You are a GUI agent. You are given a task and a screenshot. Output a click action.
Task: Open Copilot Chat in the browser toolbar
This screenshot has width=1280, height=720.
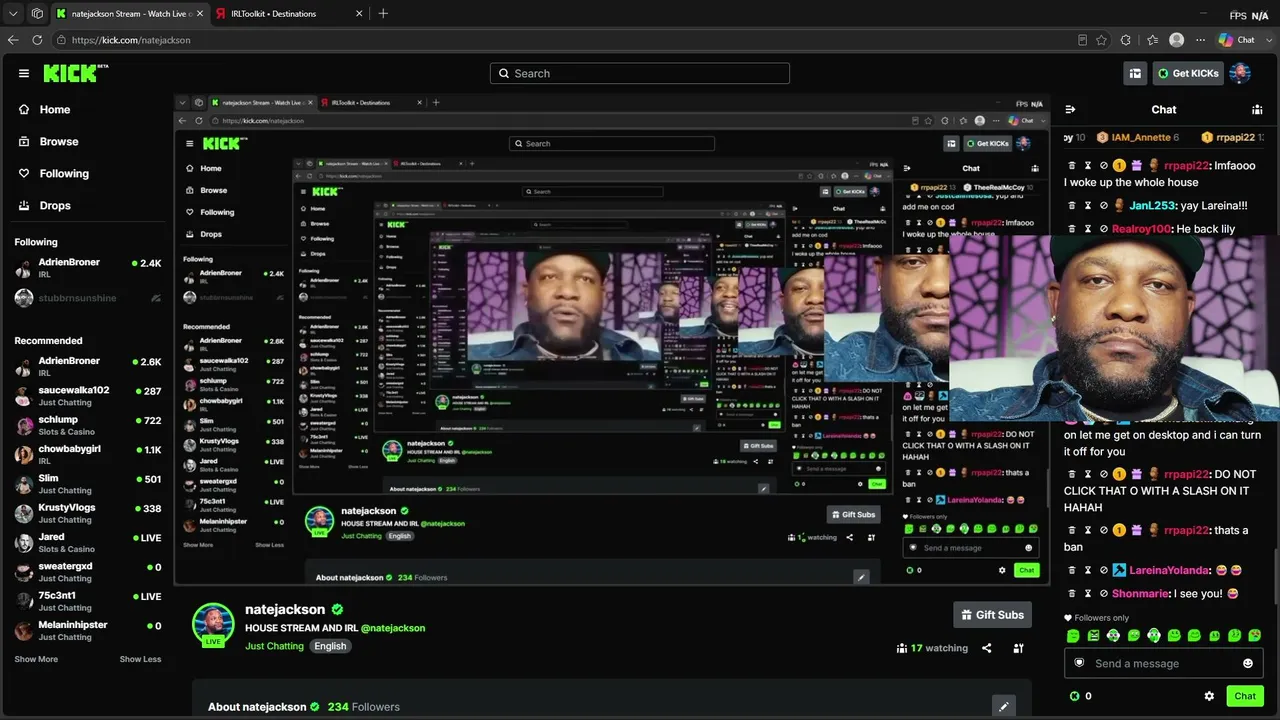1237,40
